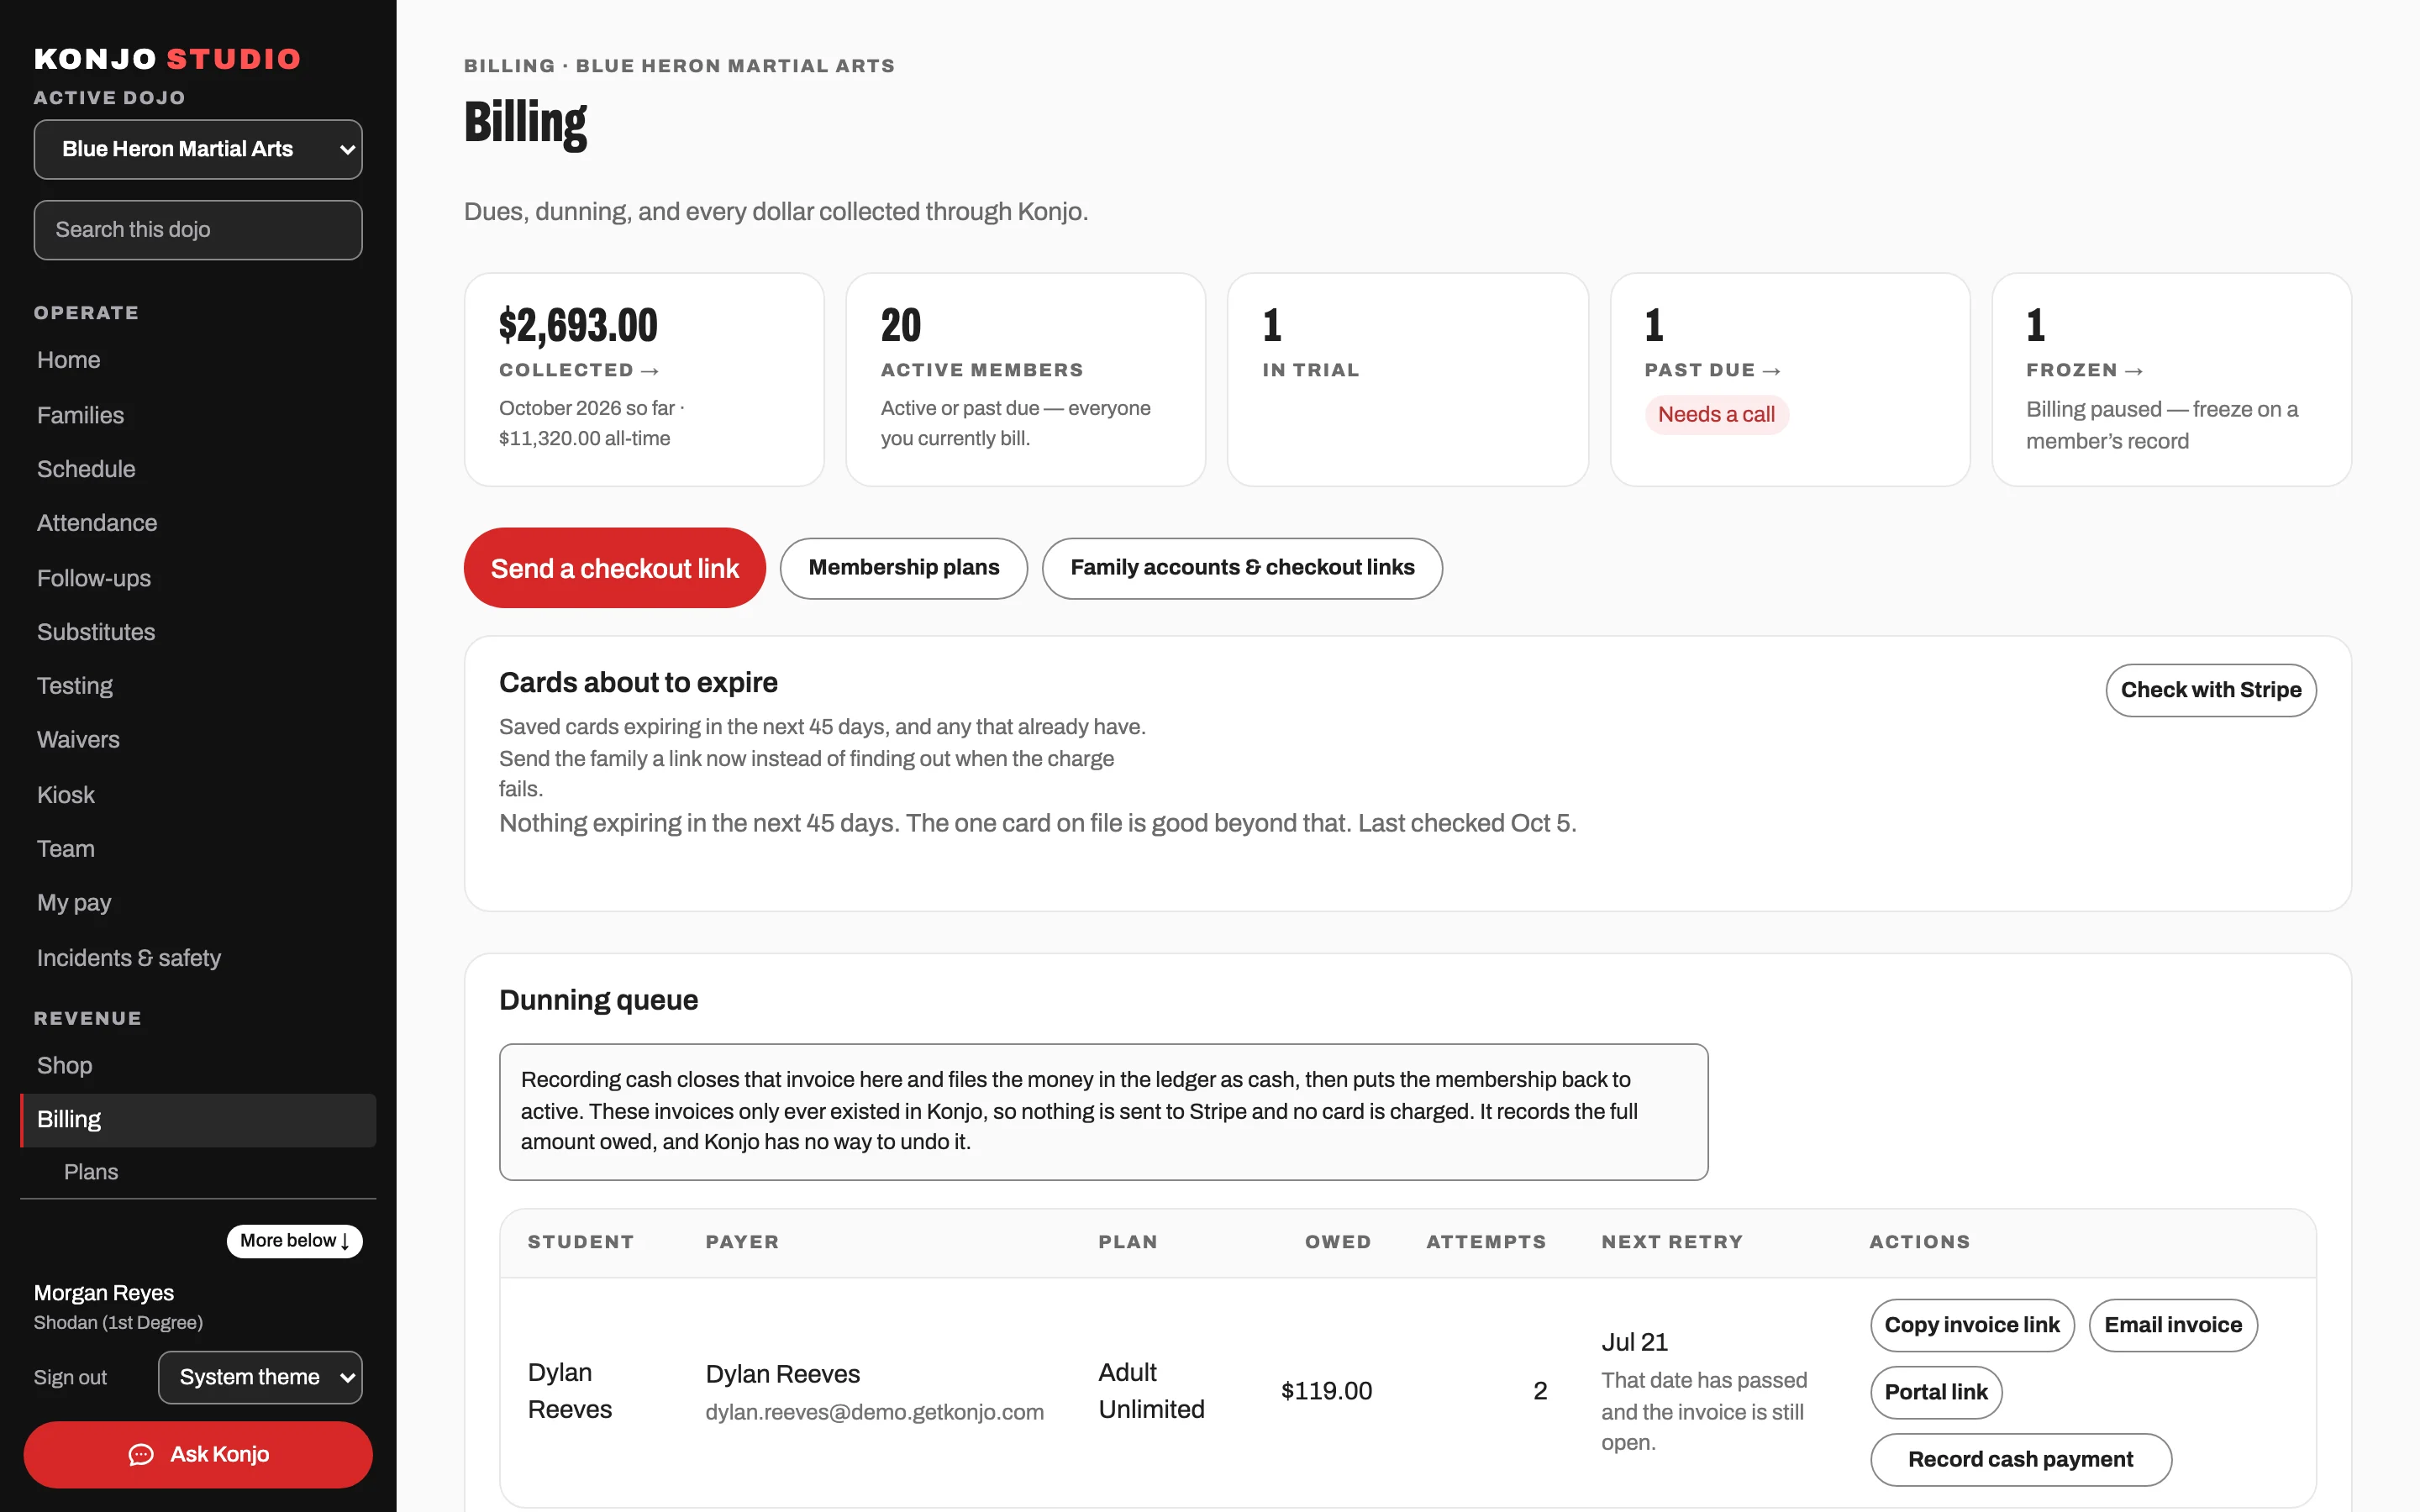Click Email invoice for Dylan Reeves

(2172, 1325)
